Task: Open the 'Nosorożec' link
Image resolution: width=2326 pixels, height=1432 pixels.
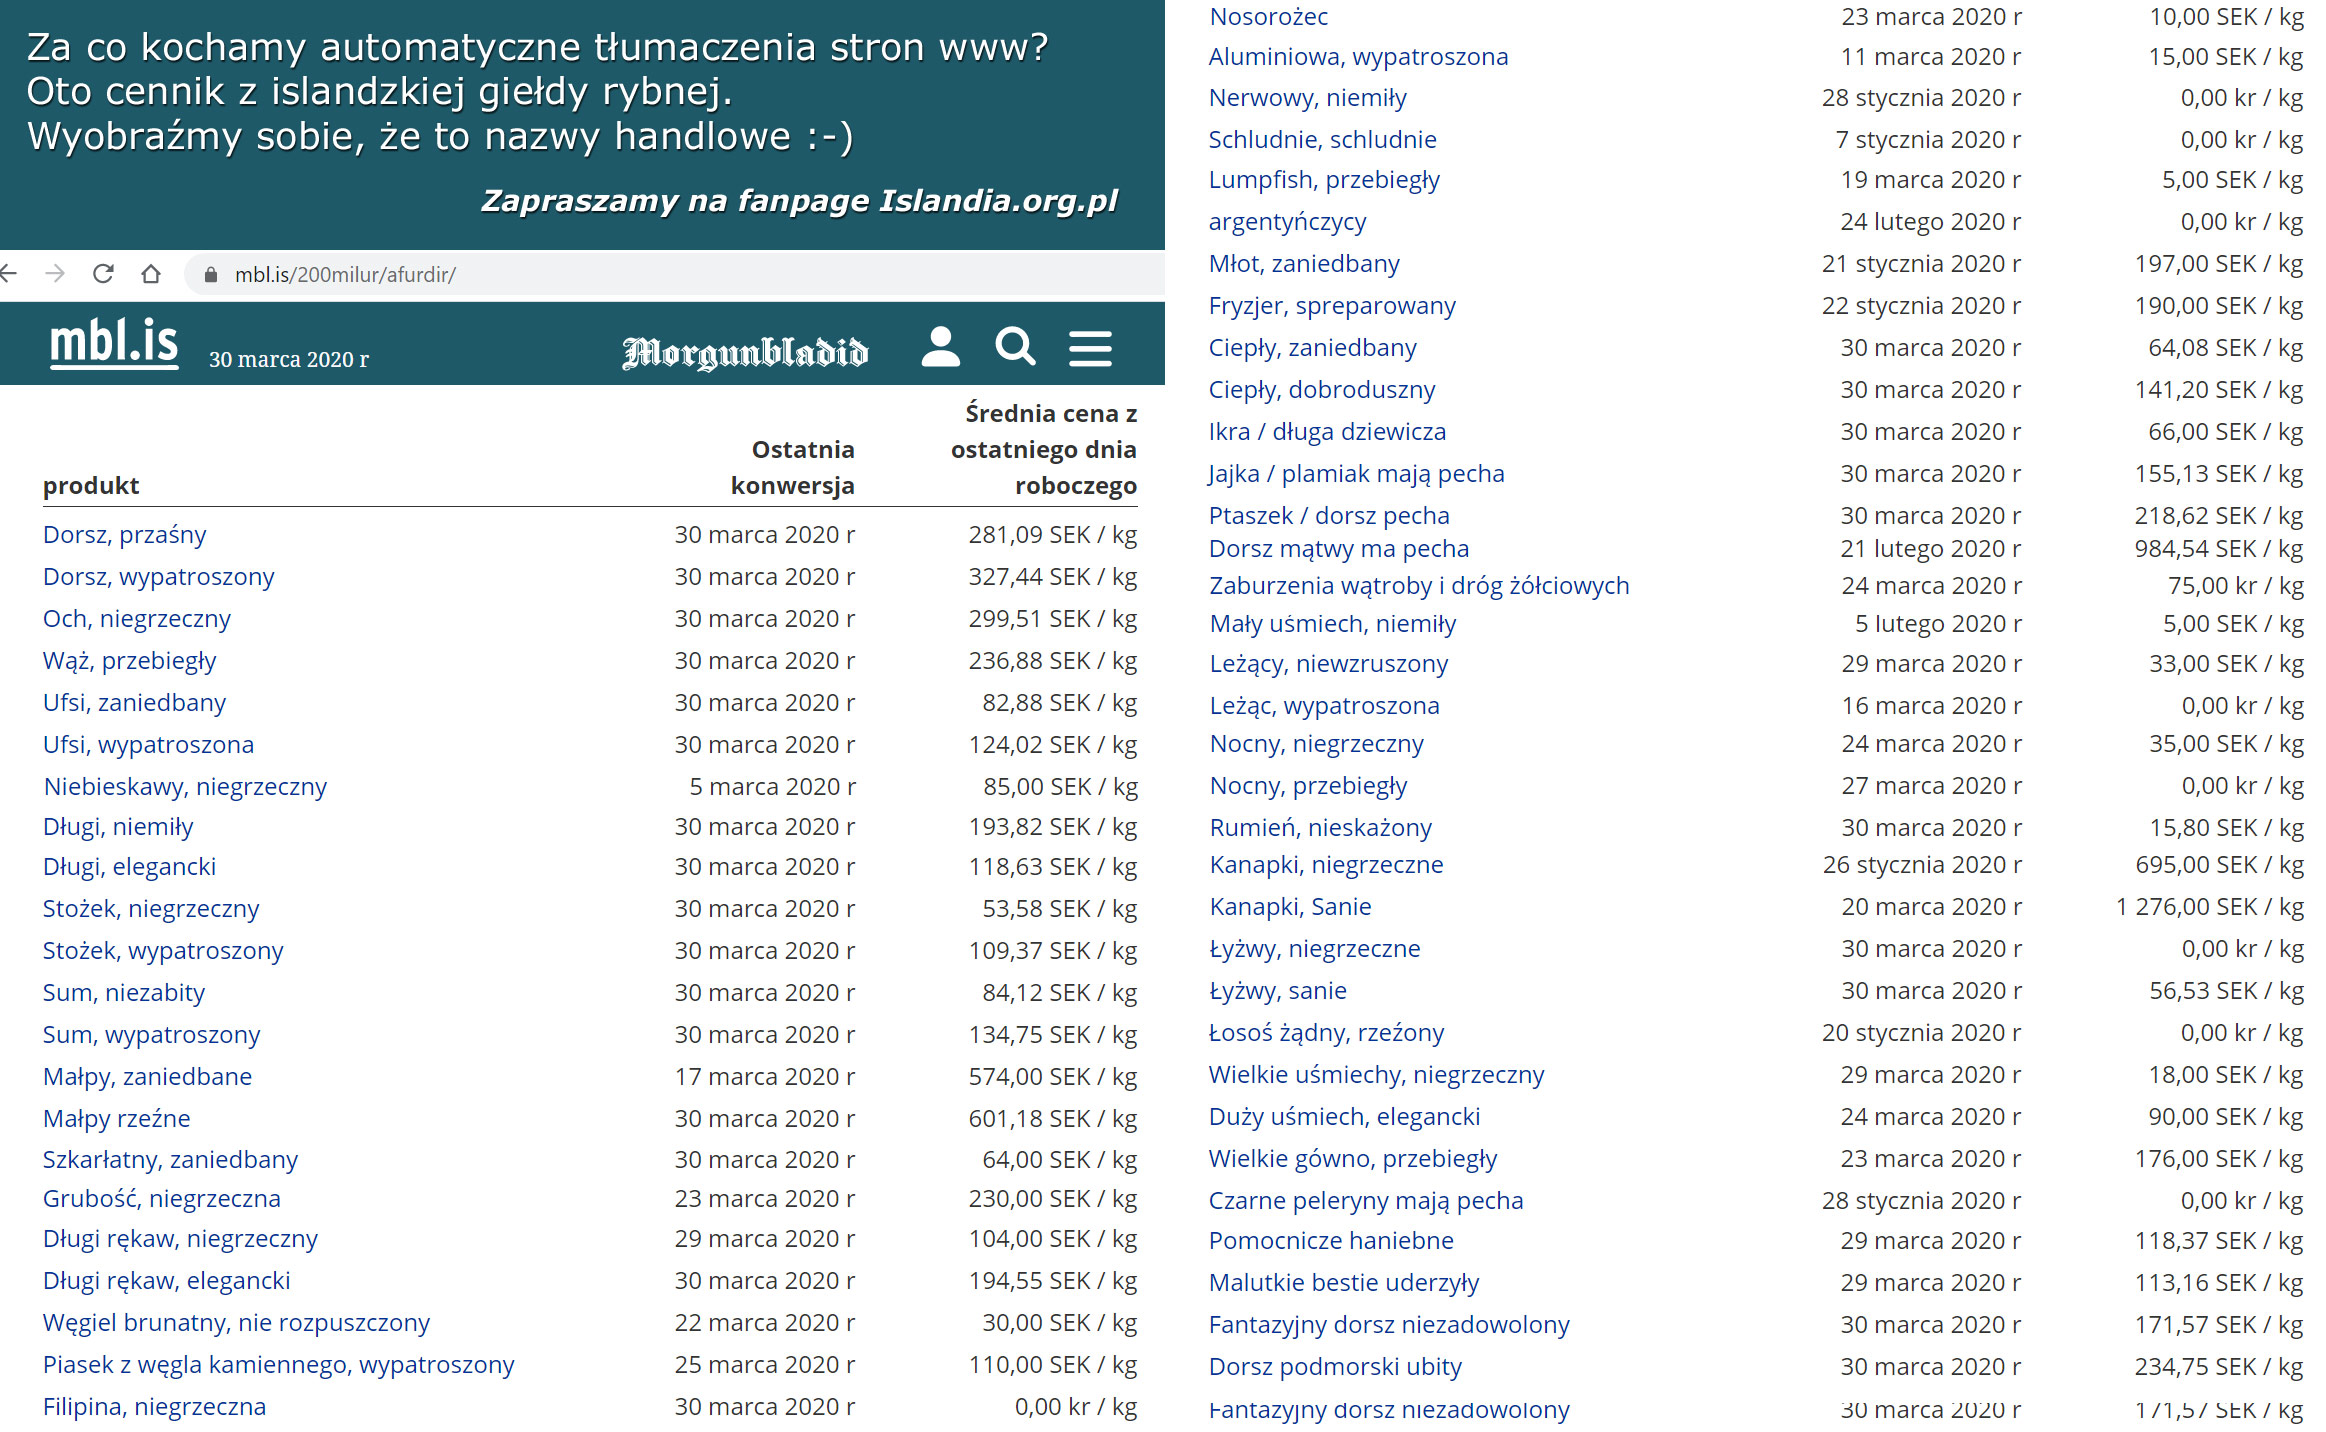Action: point(1268,17)
